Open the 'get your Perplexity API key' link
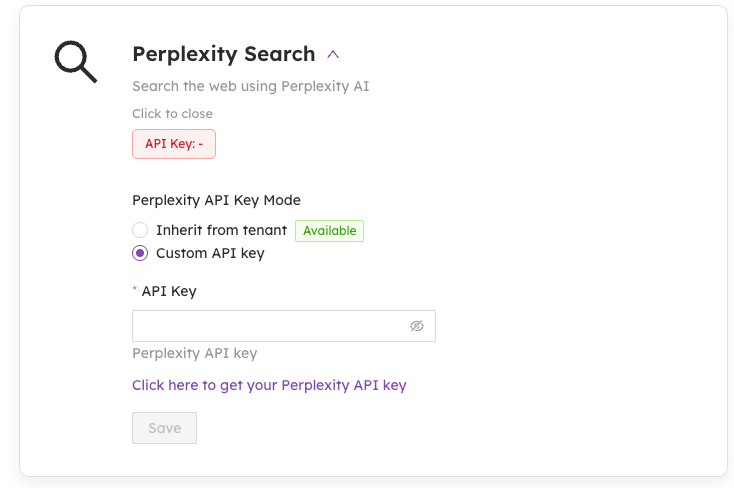734x488 pixels. click(x=269, y=385)
